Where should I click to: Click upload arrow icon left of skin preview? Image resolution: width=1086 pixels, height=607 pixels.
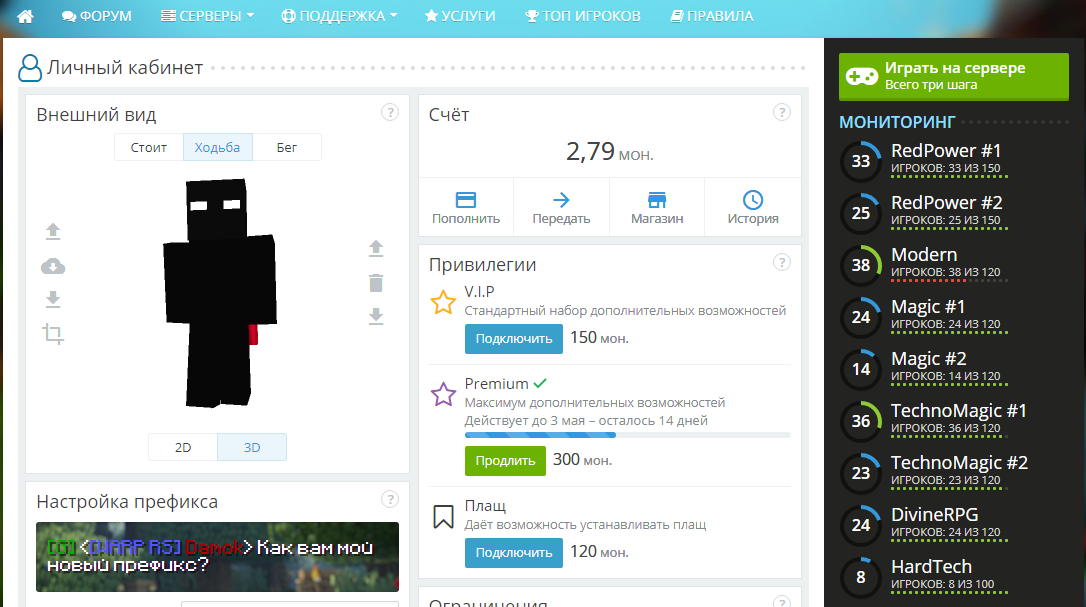coord(53,231)
